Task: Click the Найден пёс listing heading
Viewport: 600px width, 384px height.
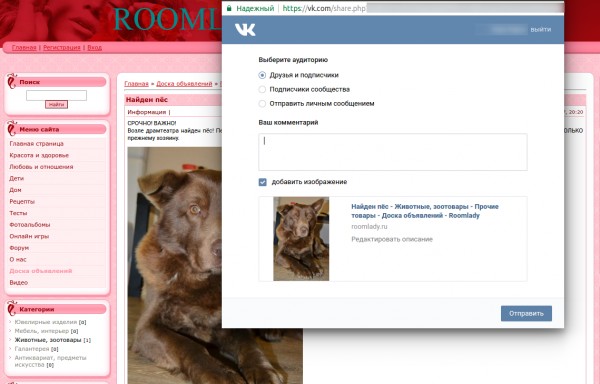Action: (147, 100)
